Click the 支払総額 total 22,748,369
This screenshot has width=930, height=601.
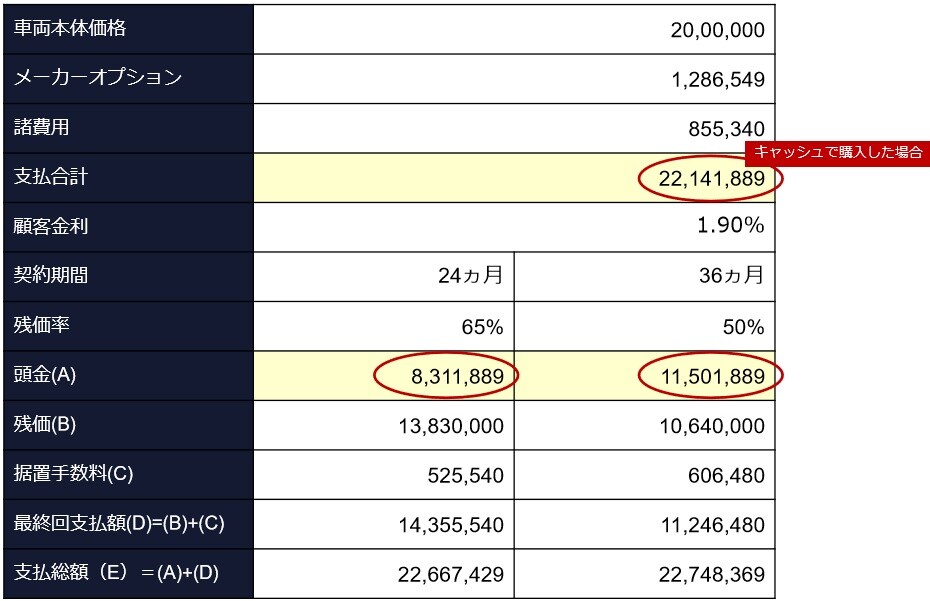[712, 575]
